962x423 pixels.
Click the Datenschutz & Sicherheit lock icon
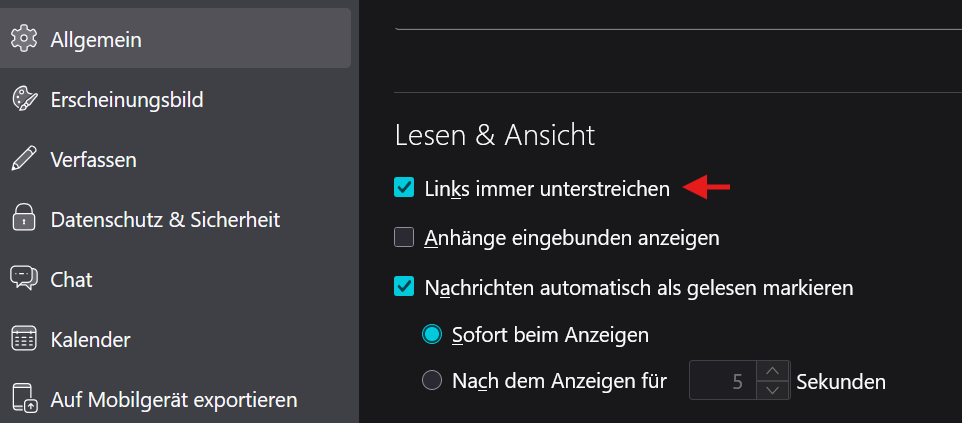[x=23, y=219]
